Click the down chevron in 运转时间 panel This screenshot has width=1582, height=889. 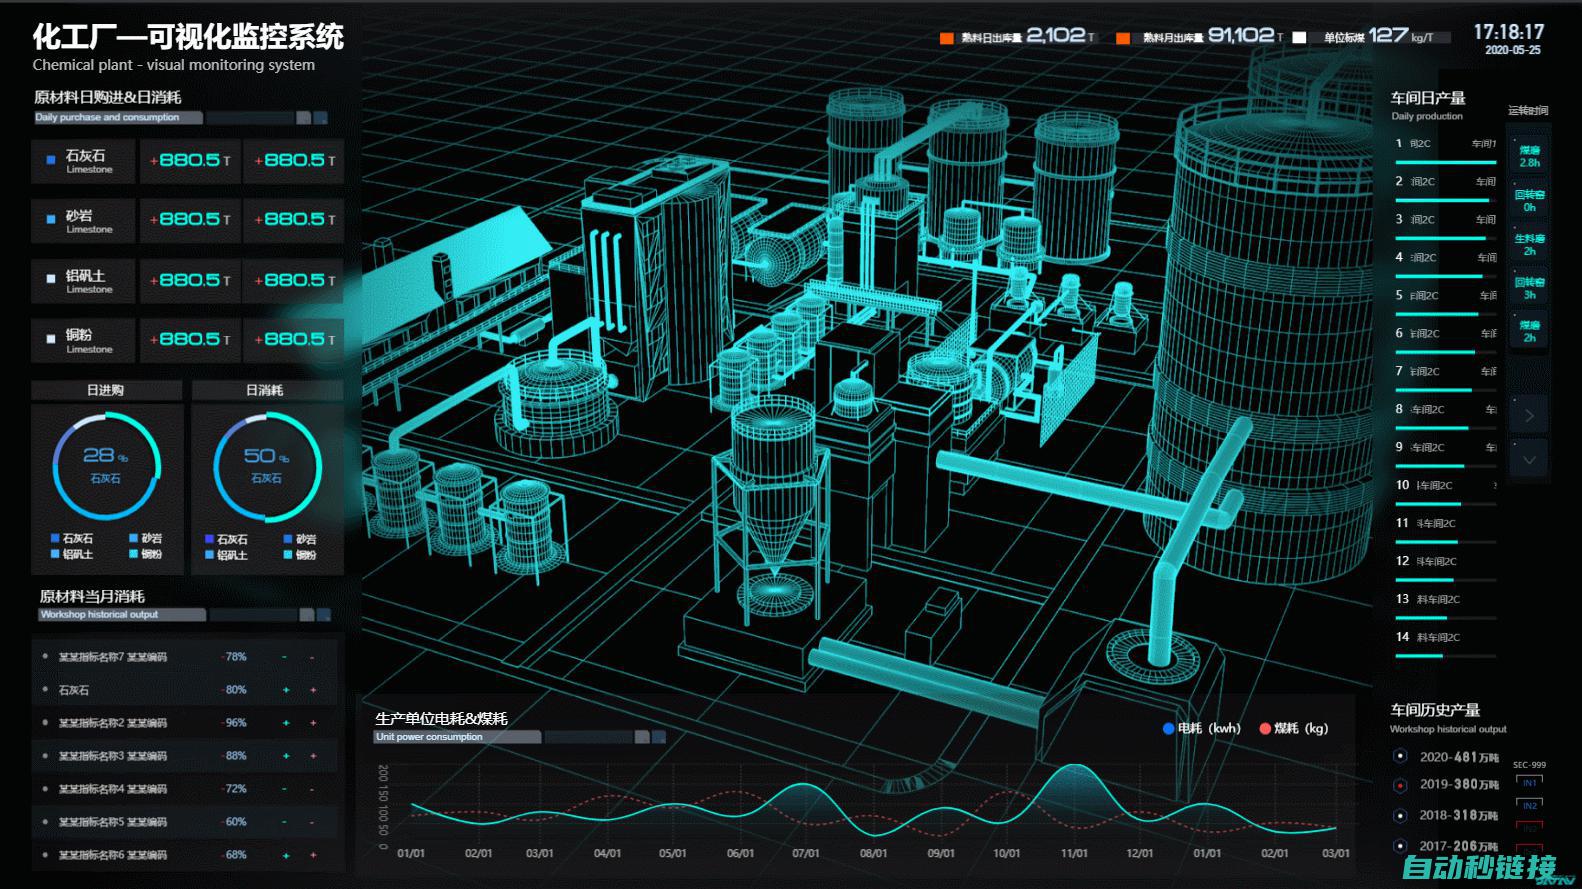(1529, 460)
